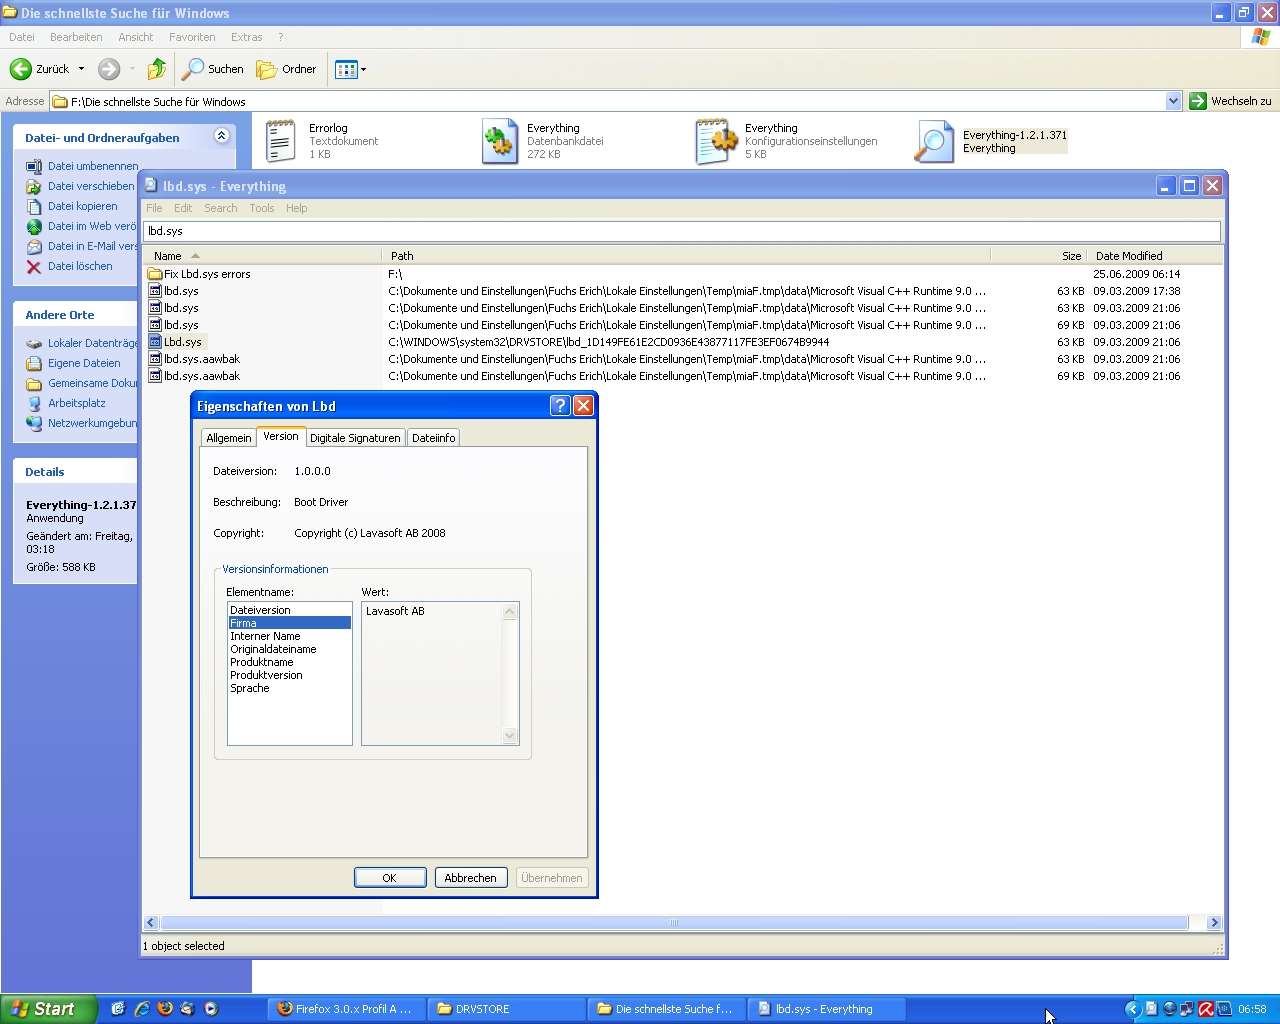Sort results by Size column header
Image resolution: width=1280 pixels, height=1024 pixels.
coord(1038,256)
